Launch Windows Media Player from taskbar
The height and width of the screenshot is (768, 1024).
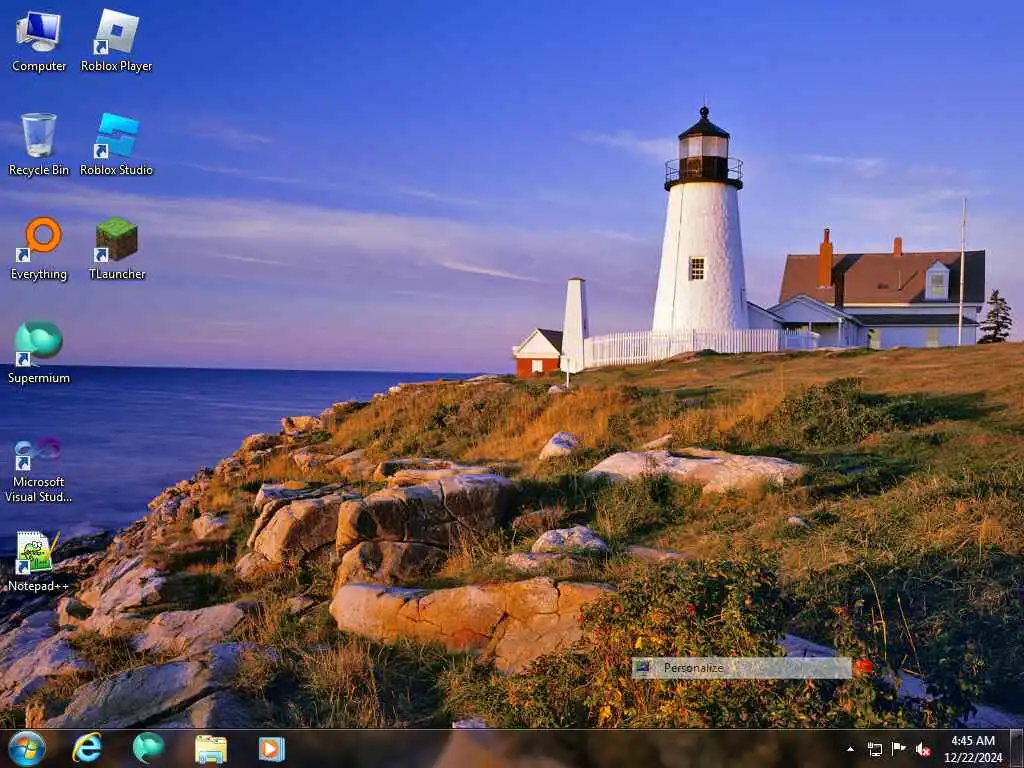click(x=272, y=749)
